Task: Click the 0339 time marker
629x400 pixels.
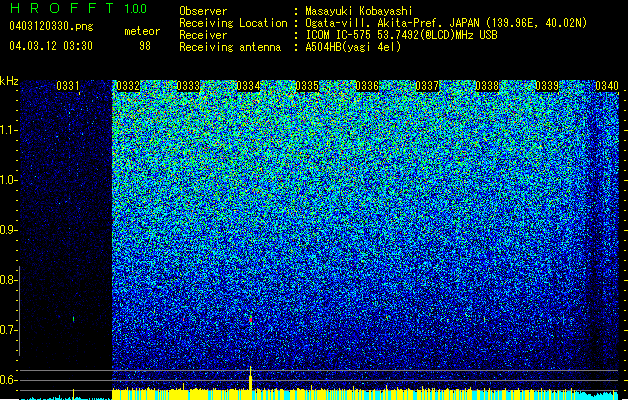Action: (547, 86)
